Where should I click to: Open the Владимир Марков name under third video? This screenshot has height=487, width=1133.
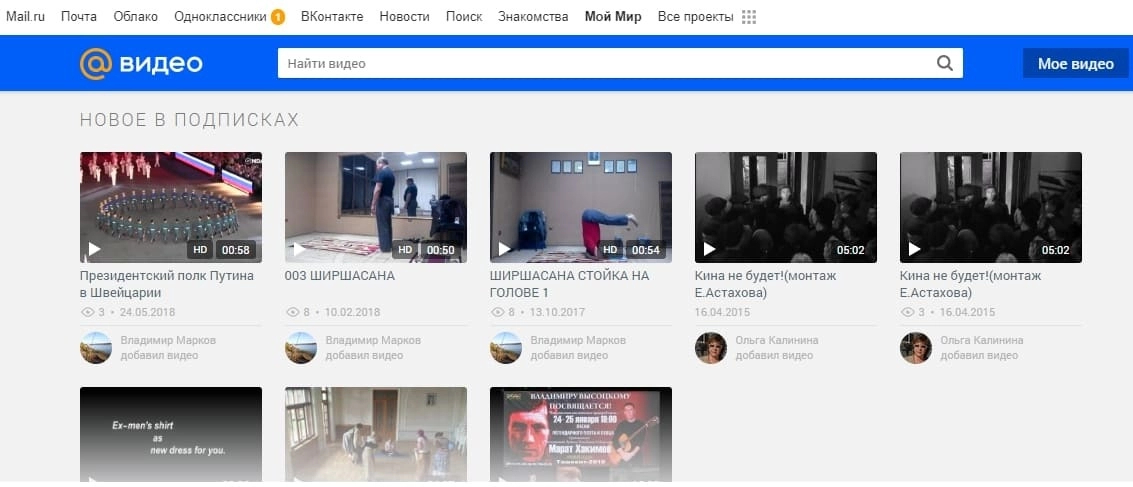[578, 340]
